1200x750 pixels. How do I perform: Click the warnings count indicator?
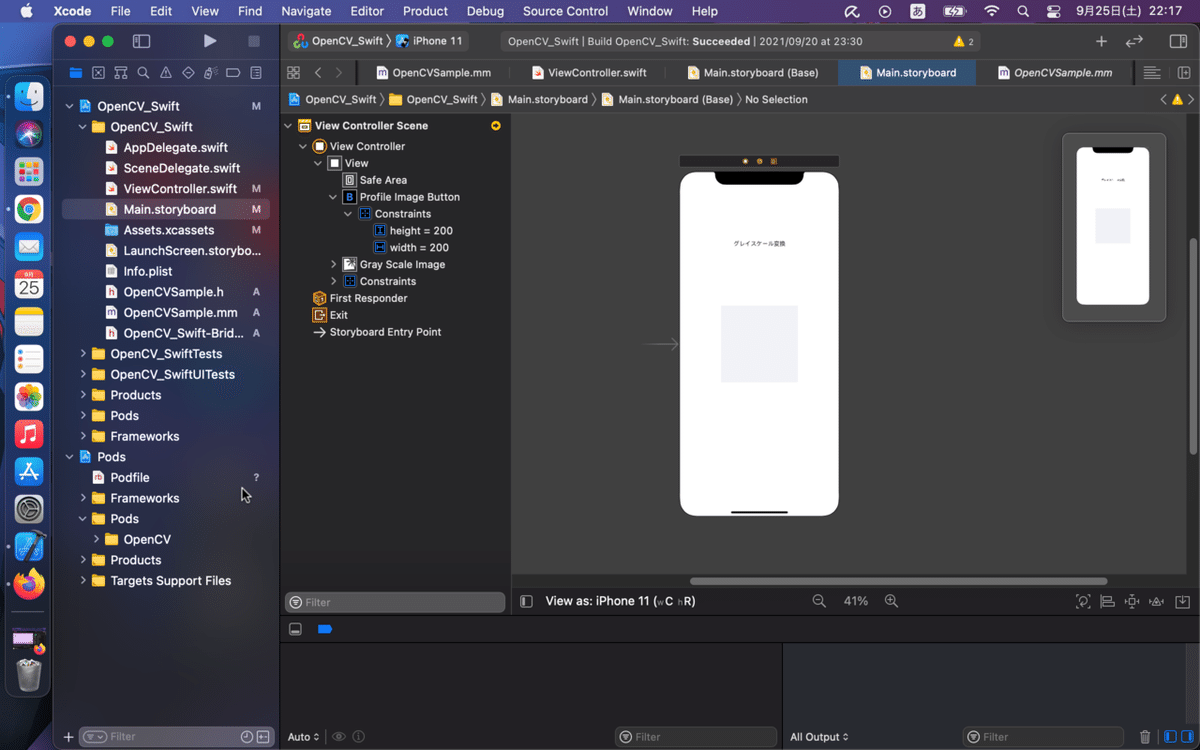[964, 41]
